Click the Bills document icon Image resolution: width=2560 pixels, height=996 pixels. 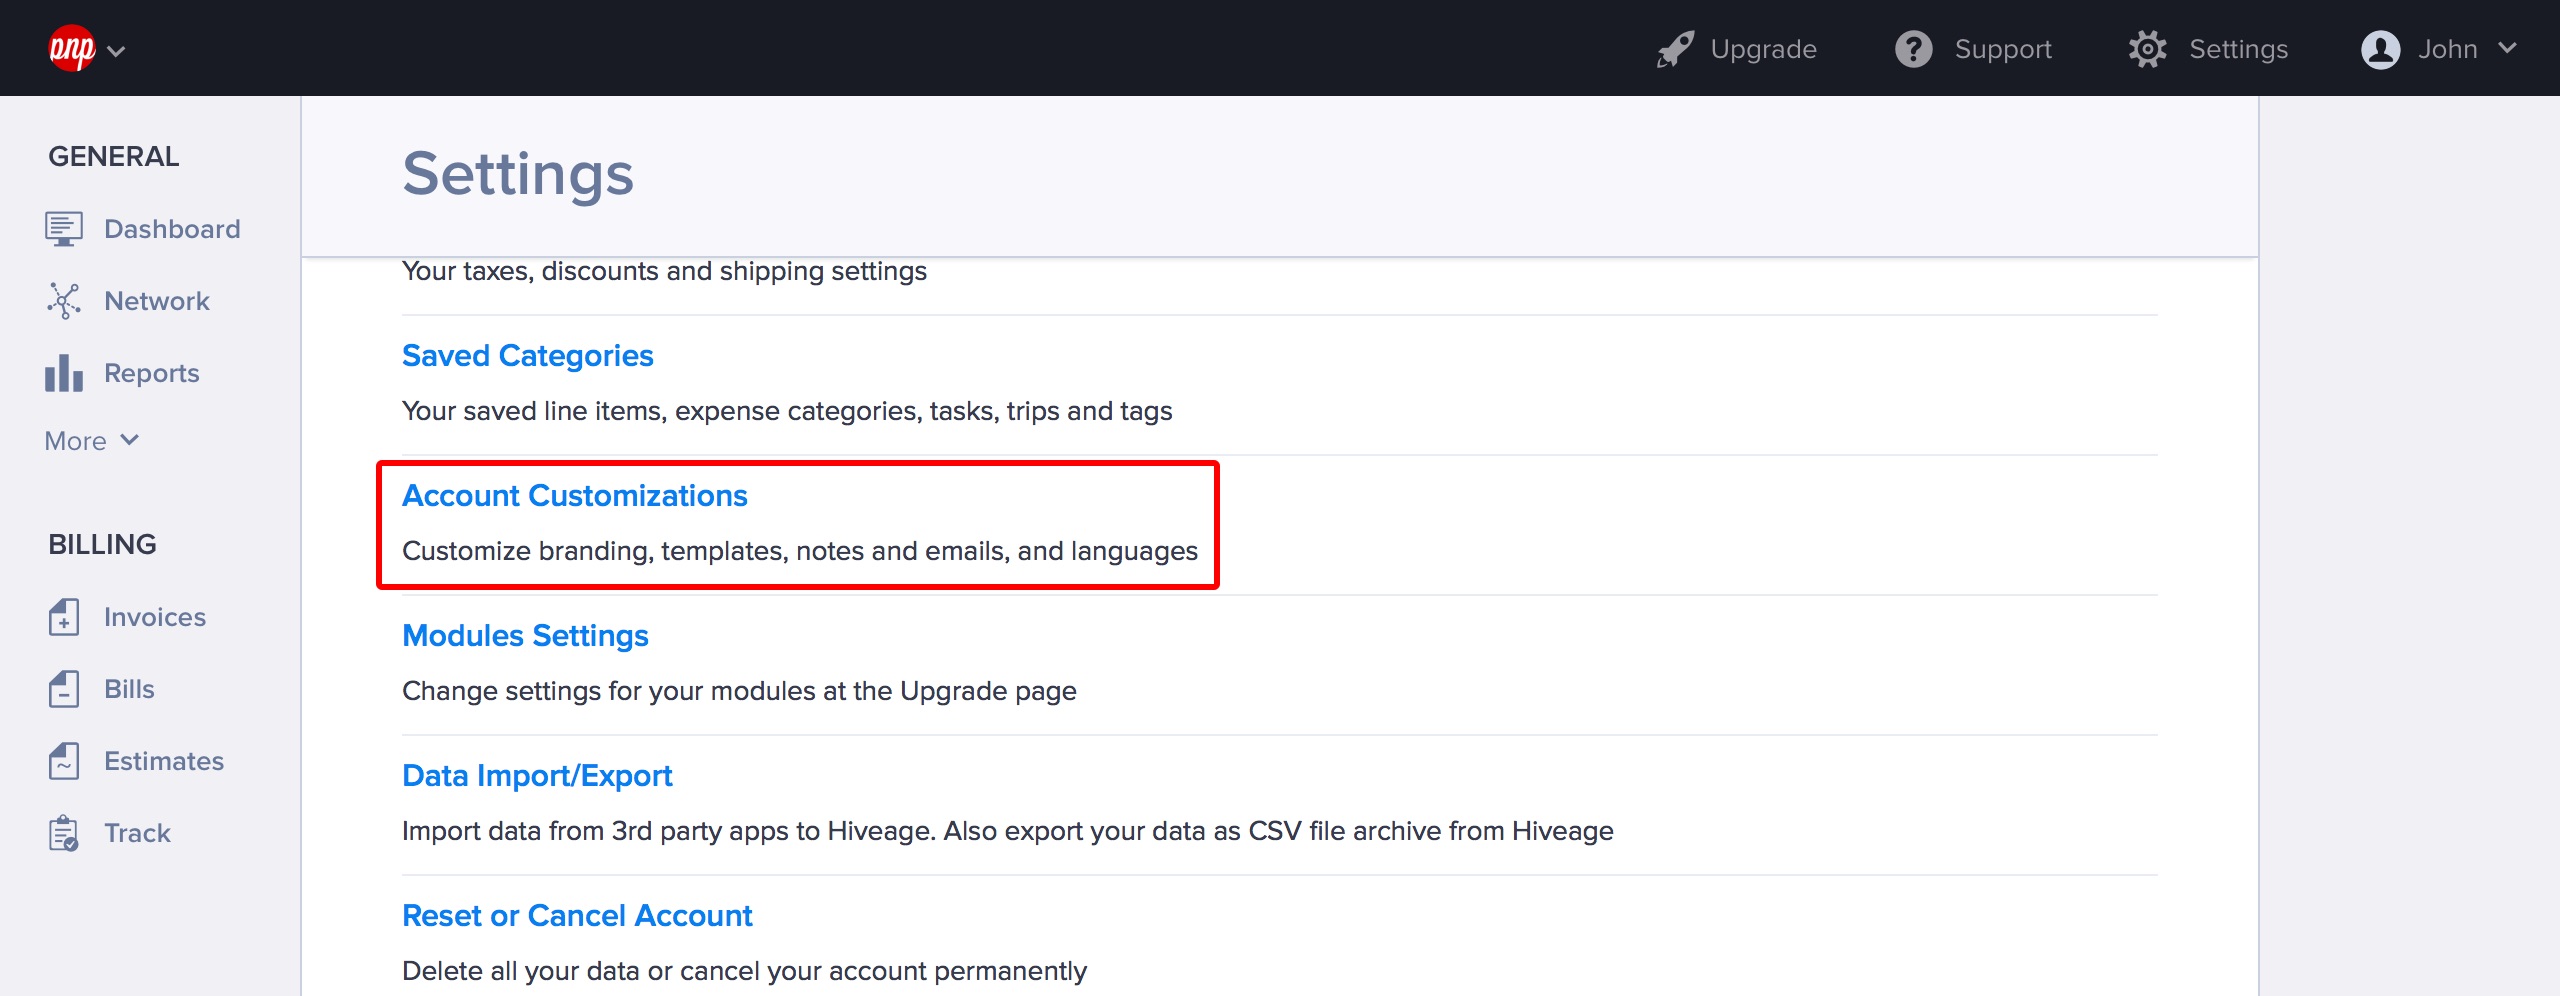64,689
